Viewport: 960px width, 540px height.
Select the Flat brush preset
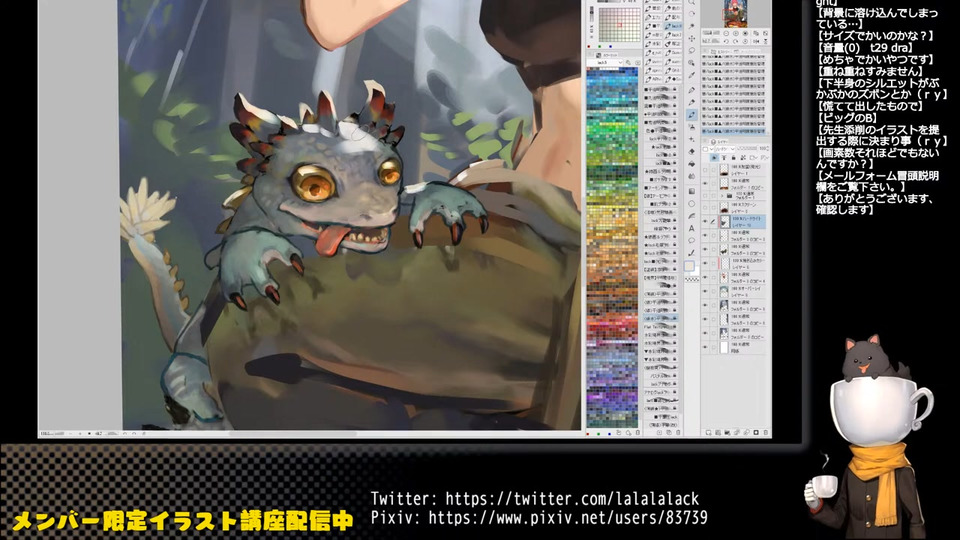[660, 326]
